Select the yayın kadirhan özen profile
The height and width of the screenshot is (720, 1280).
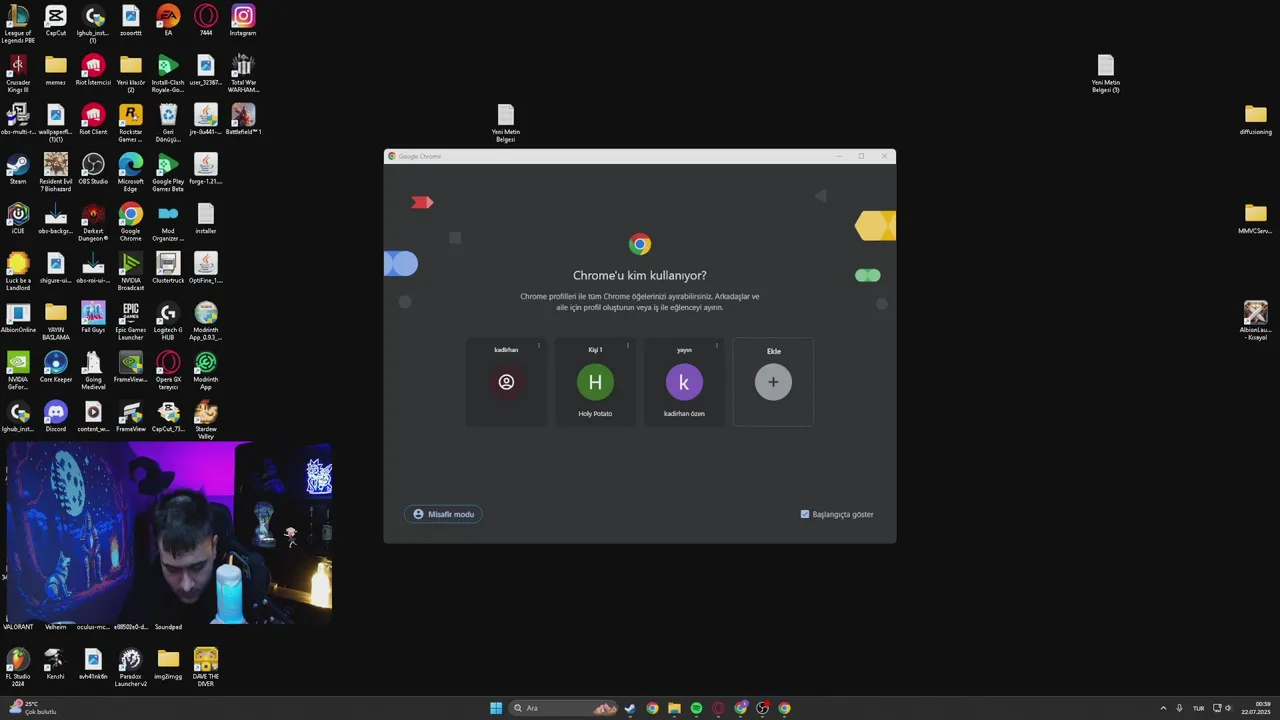click(684, 382)
